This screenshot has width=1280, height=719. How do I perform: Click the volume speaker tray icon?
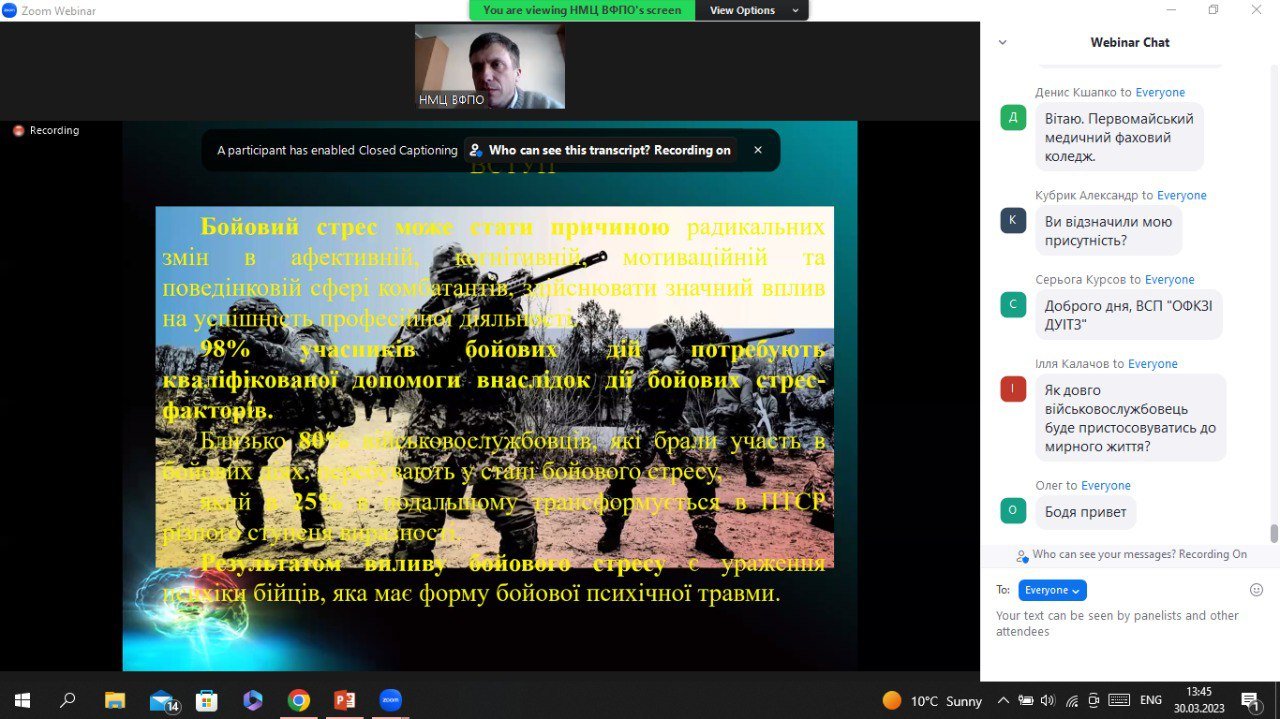(x=1047, y=700)
